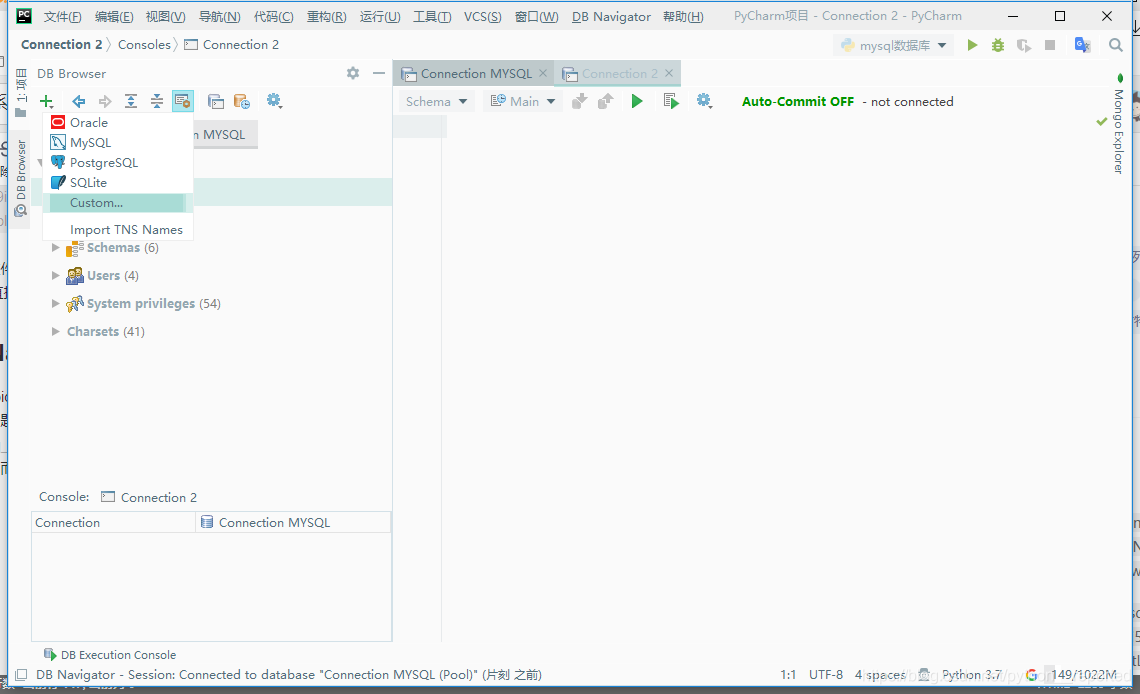This screenshot has width=1140, height=694.
Task: Open the Schema dropdown
Action: (x=436, y=102)
